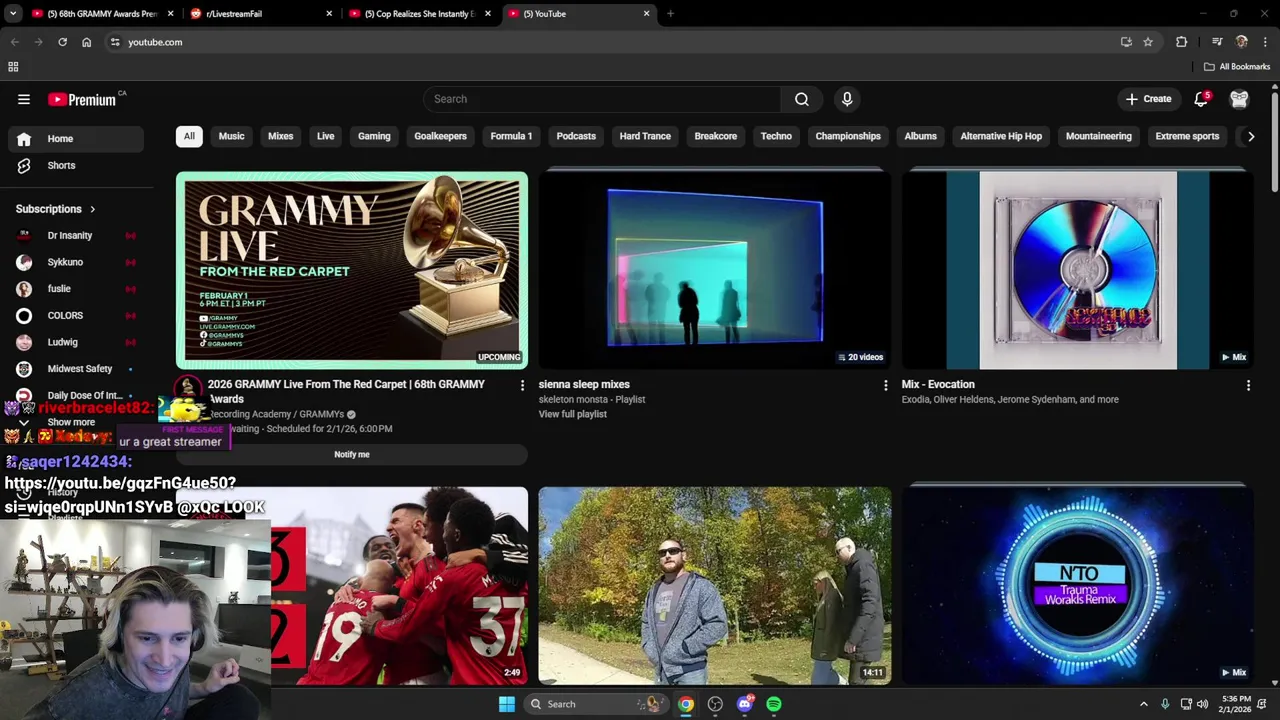Open Chrome icon in the taskbar
The image size is (1280, 720).
point(686,704)
